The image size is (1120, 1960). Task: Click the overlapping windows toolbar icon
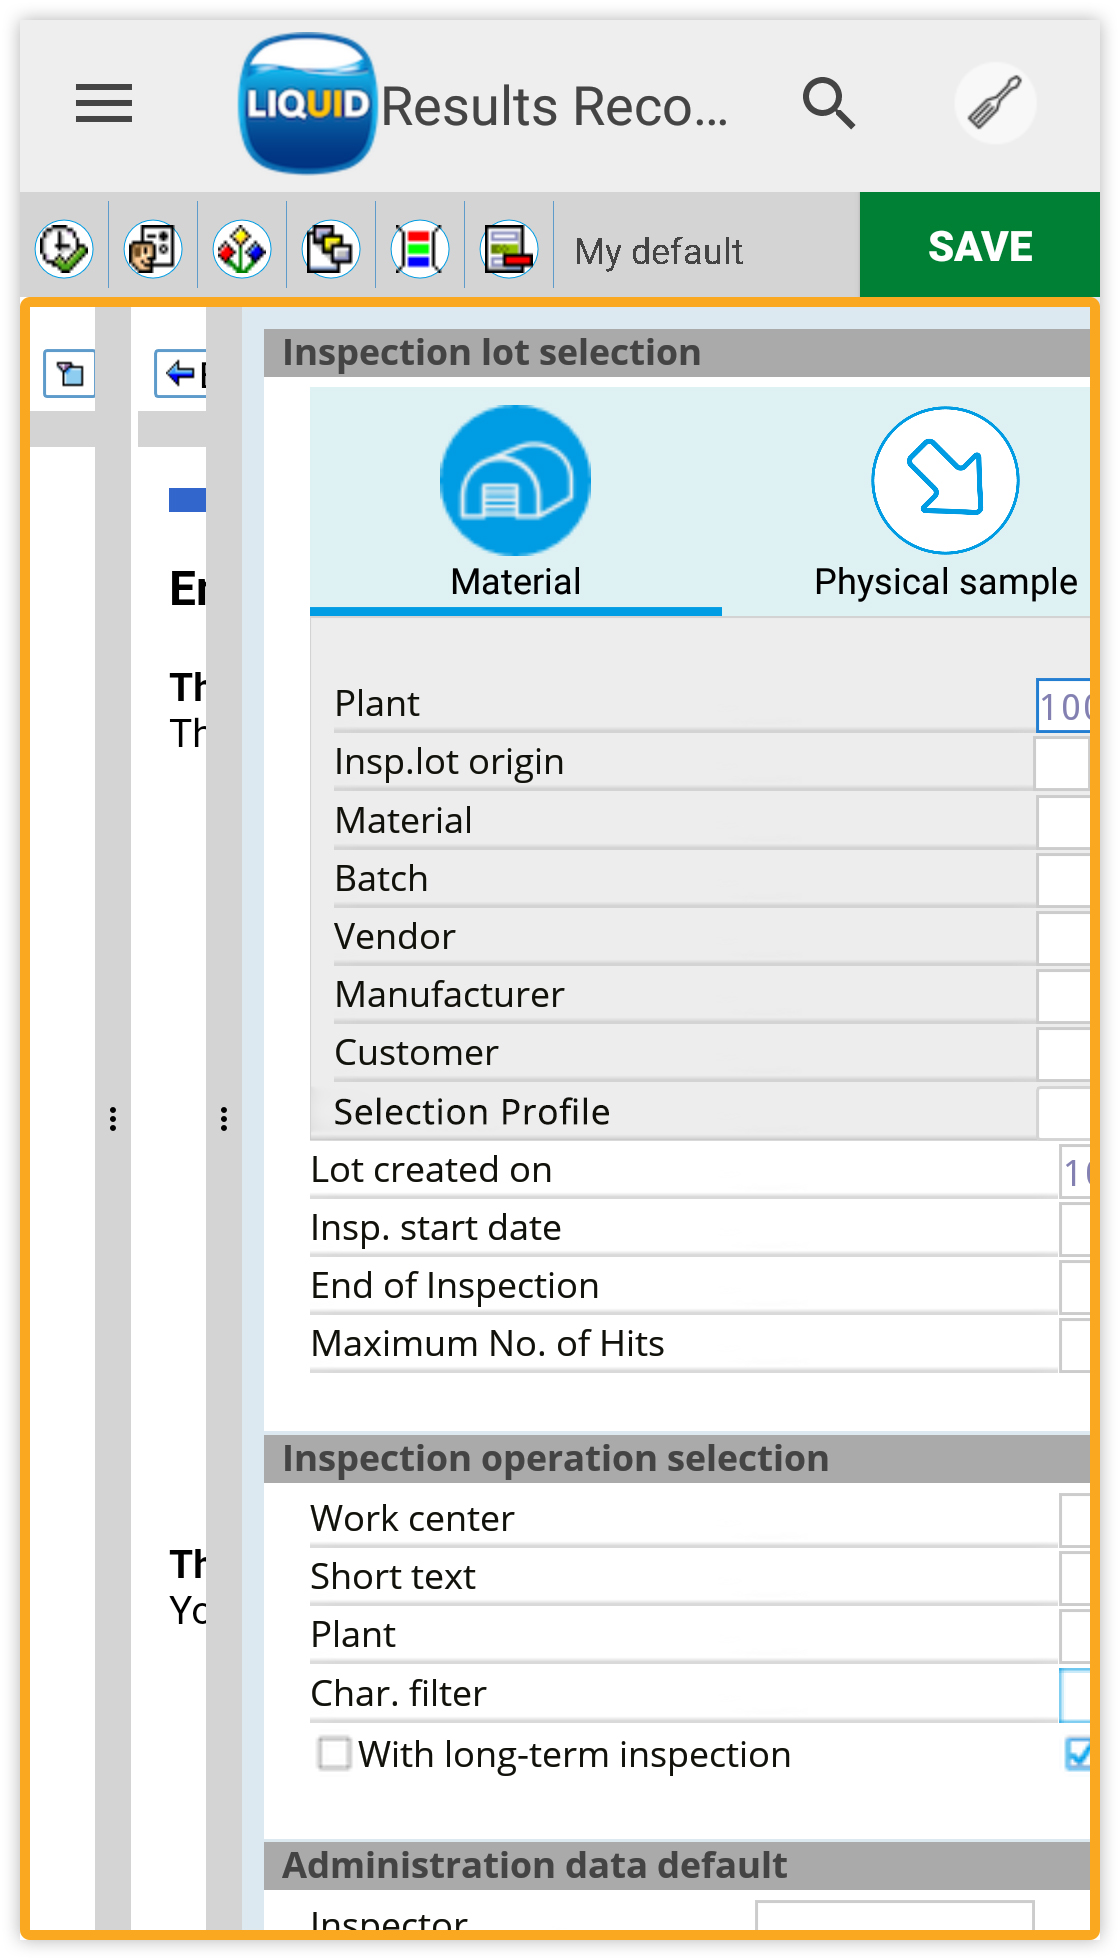pos(331,249)
